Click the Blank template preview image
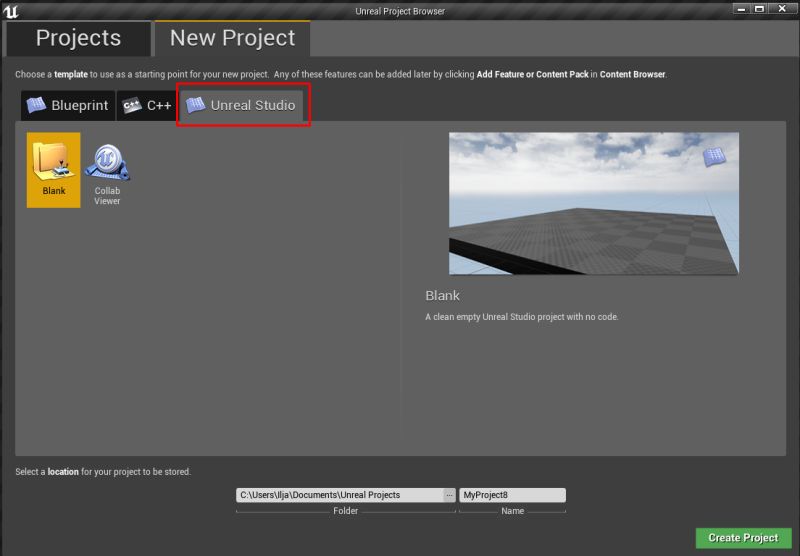Screen dimensions: 800x556 (x=593, y=204)
